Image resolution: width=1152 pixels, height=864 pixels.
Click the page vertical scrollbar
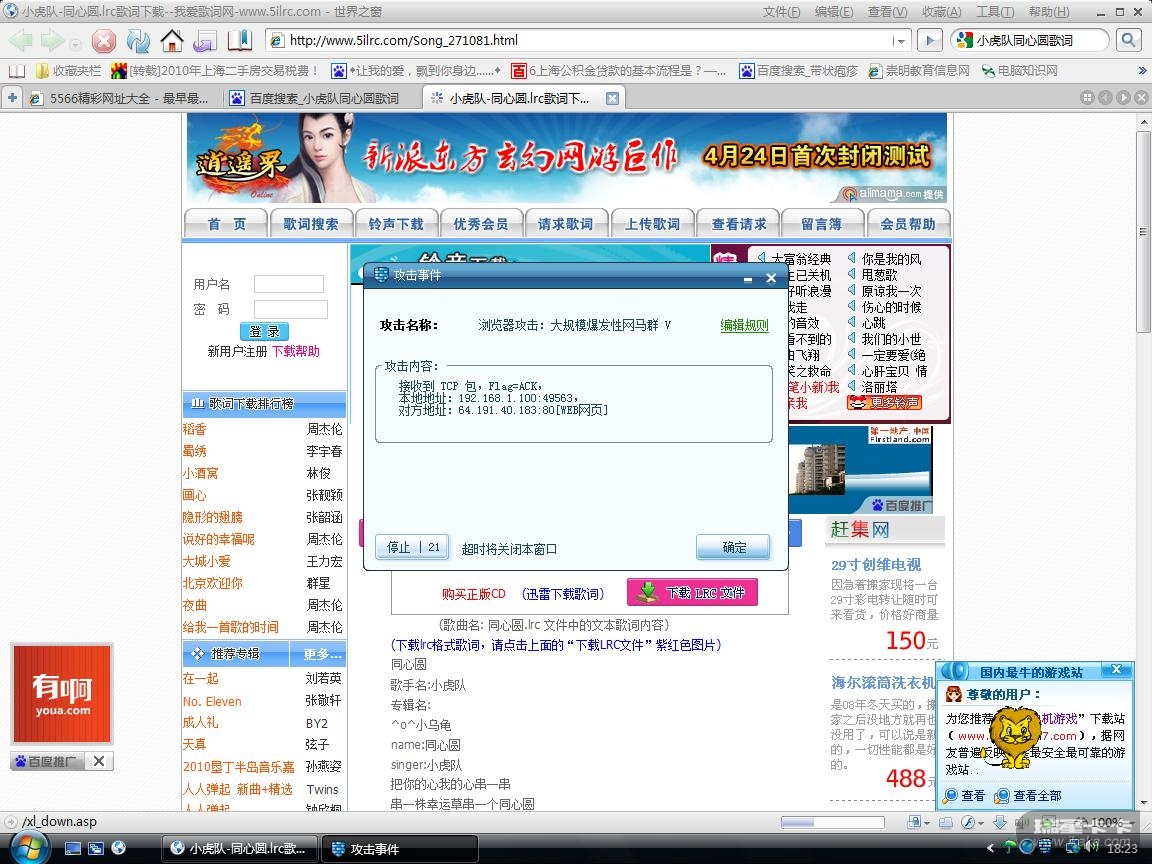[1142, 461]
